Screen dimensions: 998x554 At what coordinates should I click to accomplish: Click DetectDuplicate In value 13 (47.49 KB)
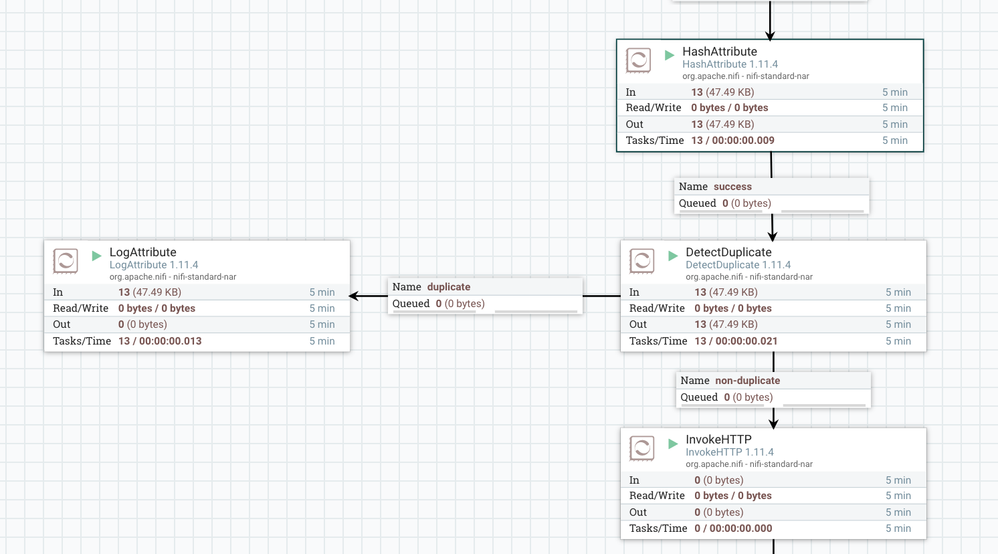726,292
